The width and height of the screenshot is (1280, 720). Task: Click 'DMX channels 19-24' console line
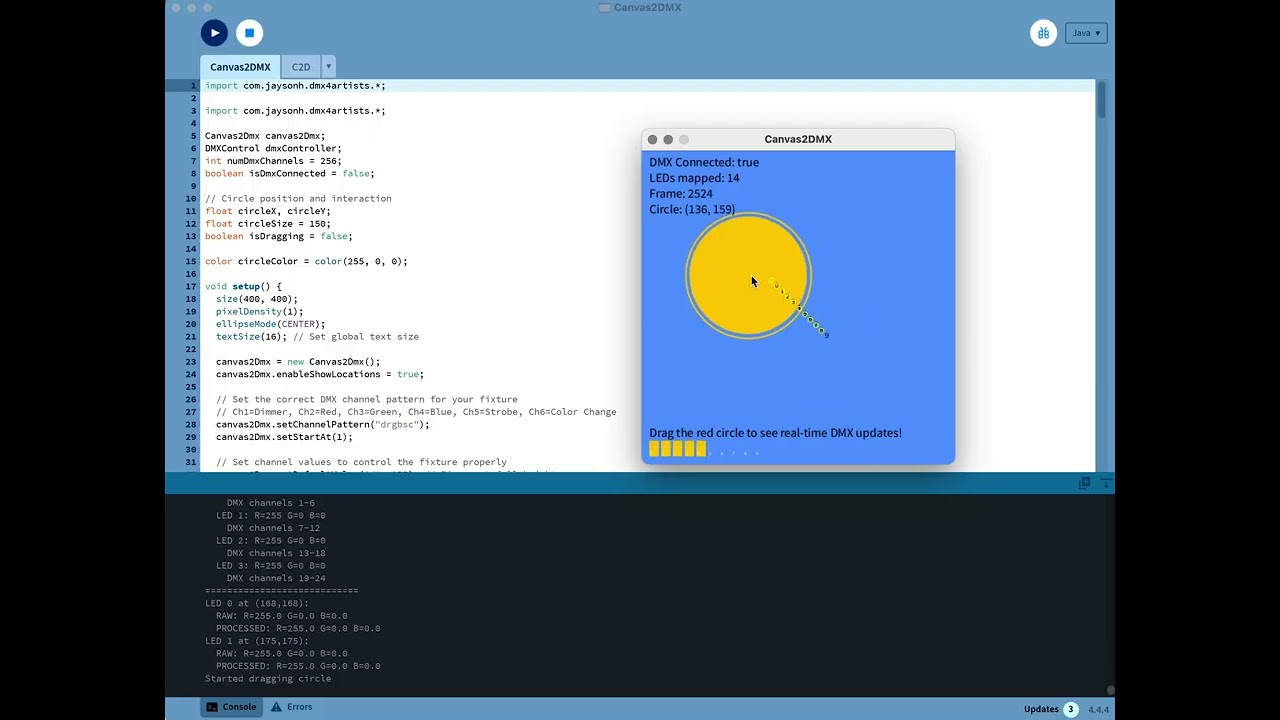click(x=276, y=578)
